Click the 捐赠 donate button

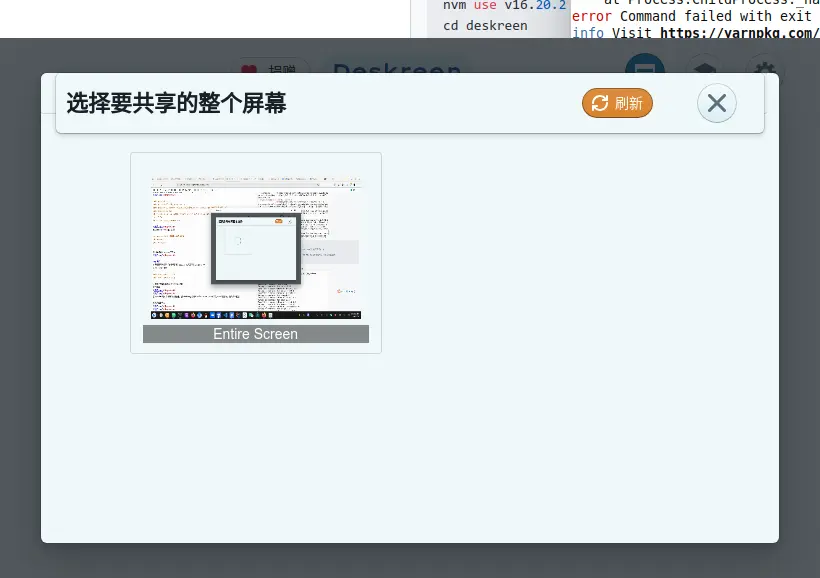tap(271, 70)
